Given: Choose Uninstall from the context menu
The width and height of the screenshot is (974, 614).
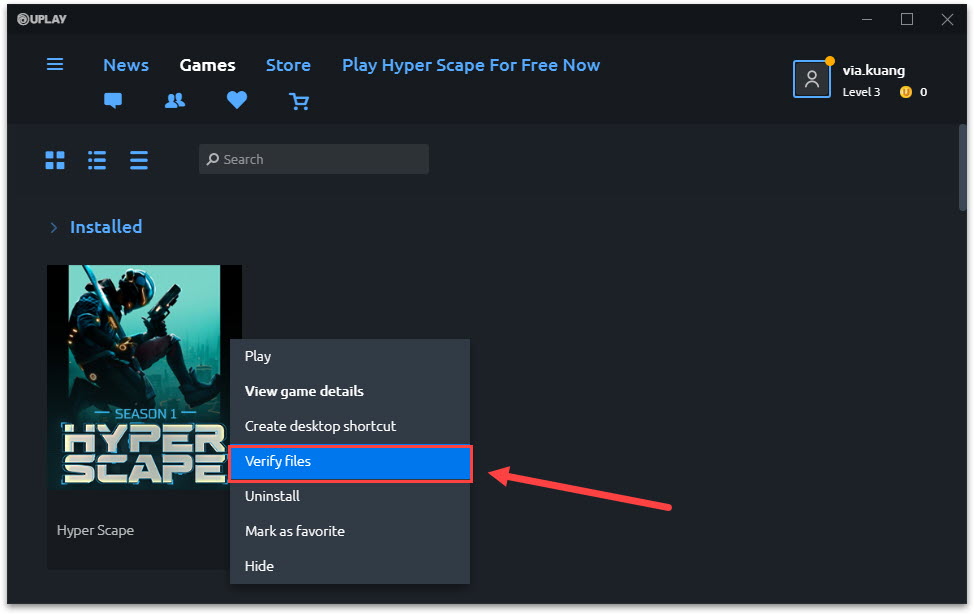Looking at the screenshot, I should (272, 496).
